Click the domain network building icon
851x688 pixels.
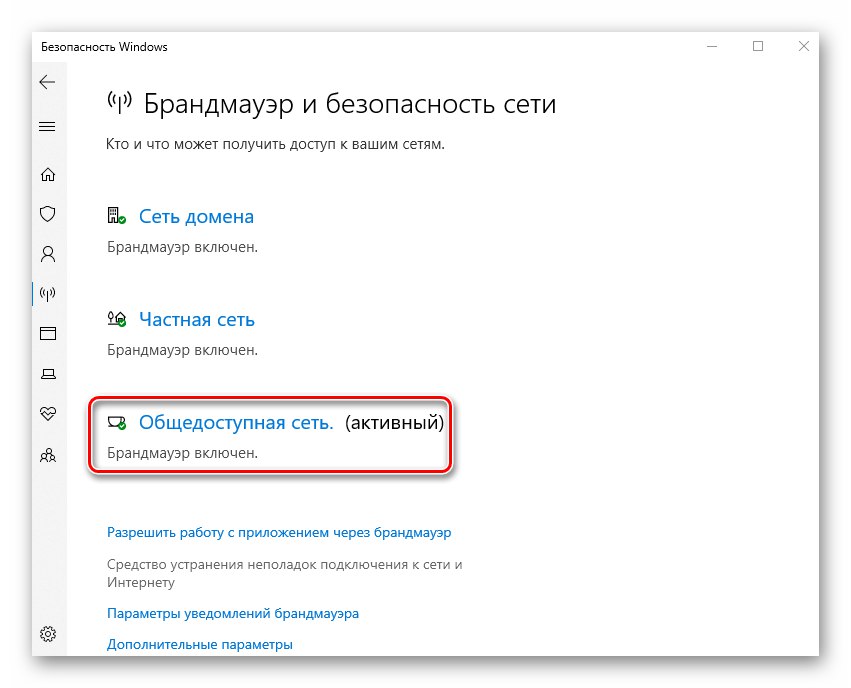coord(116,215)
